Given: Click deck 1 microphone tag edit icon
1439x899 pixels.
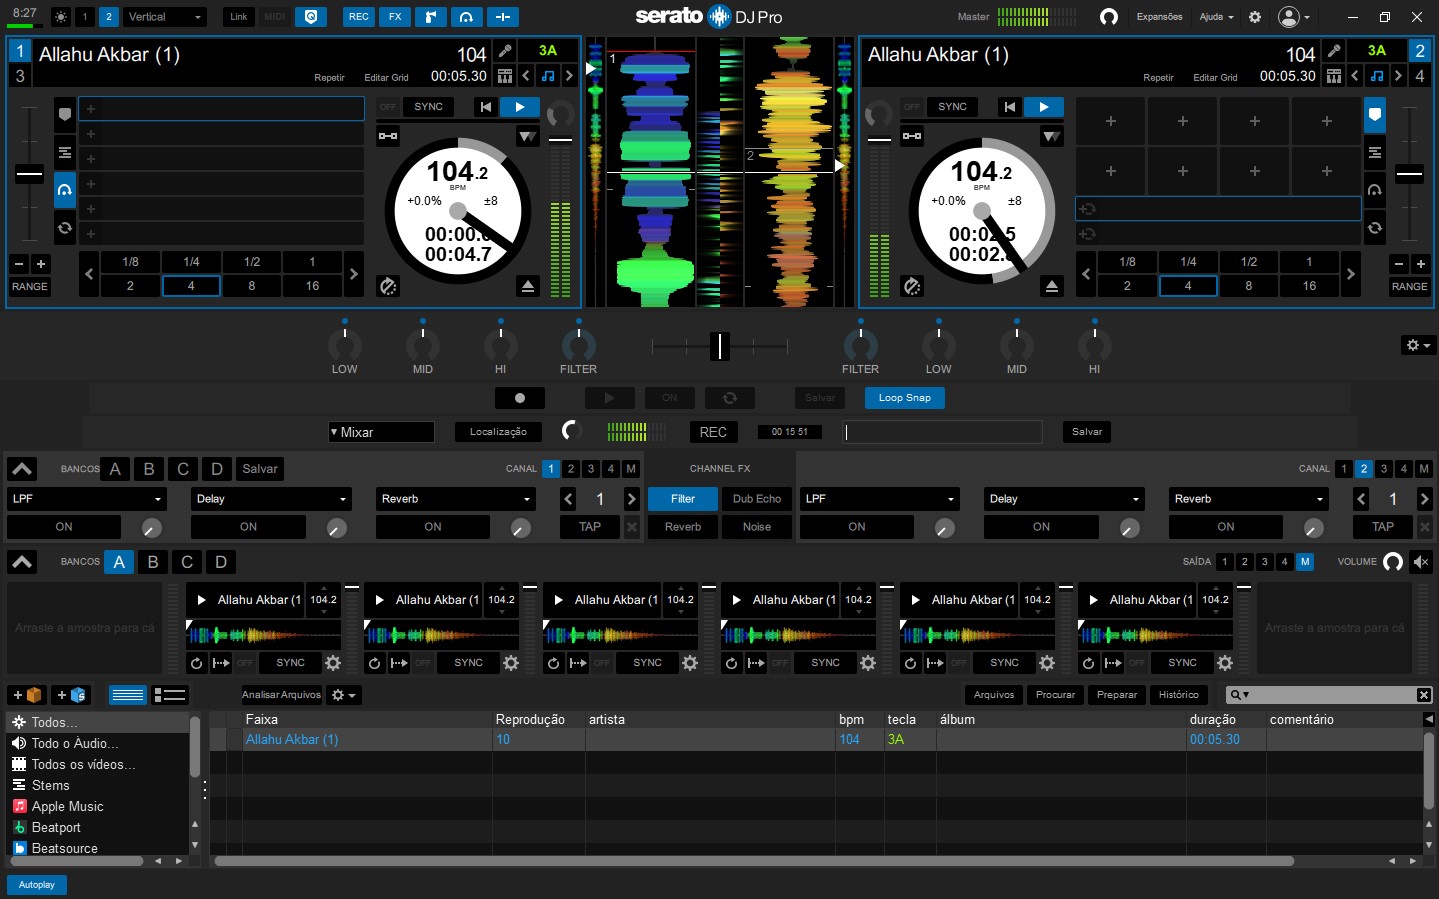Looking at the screenshot, I should pyautogui.click(x=505, y=50).
